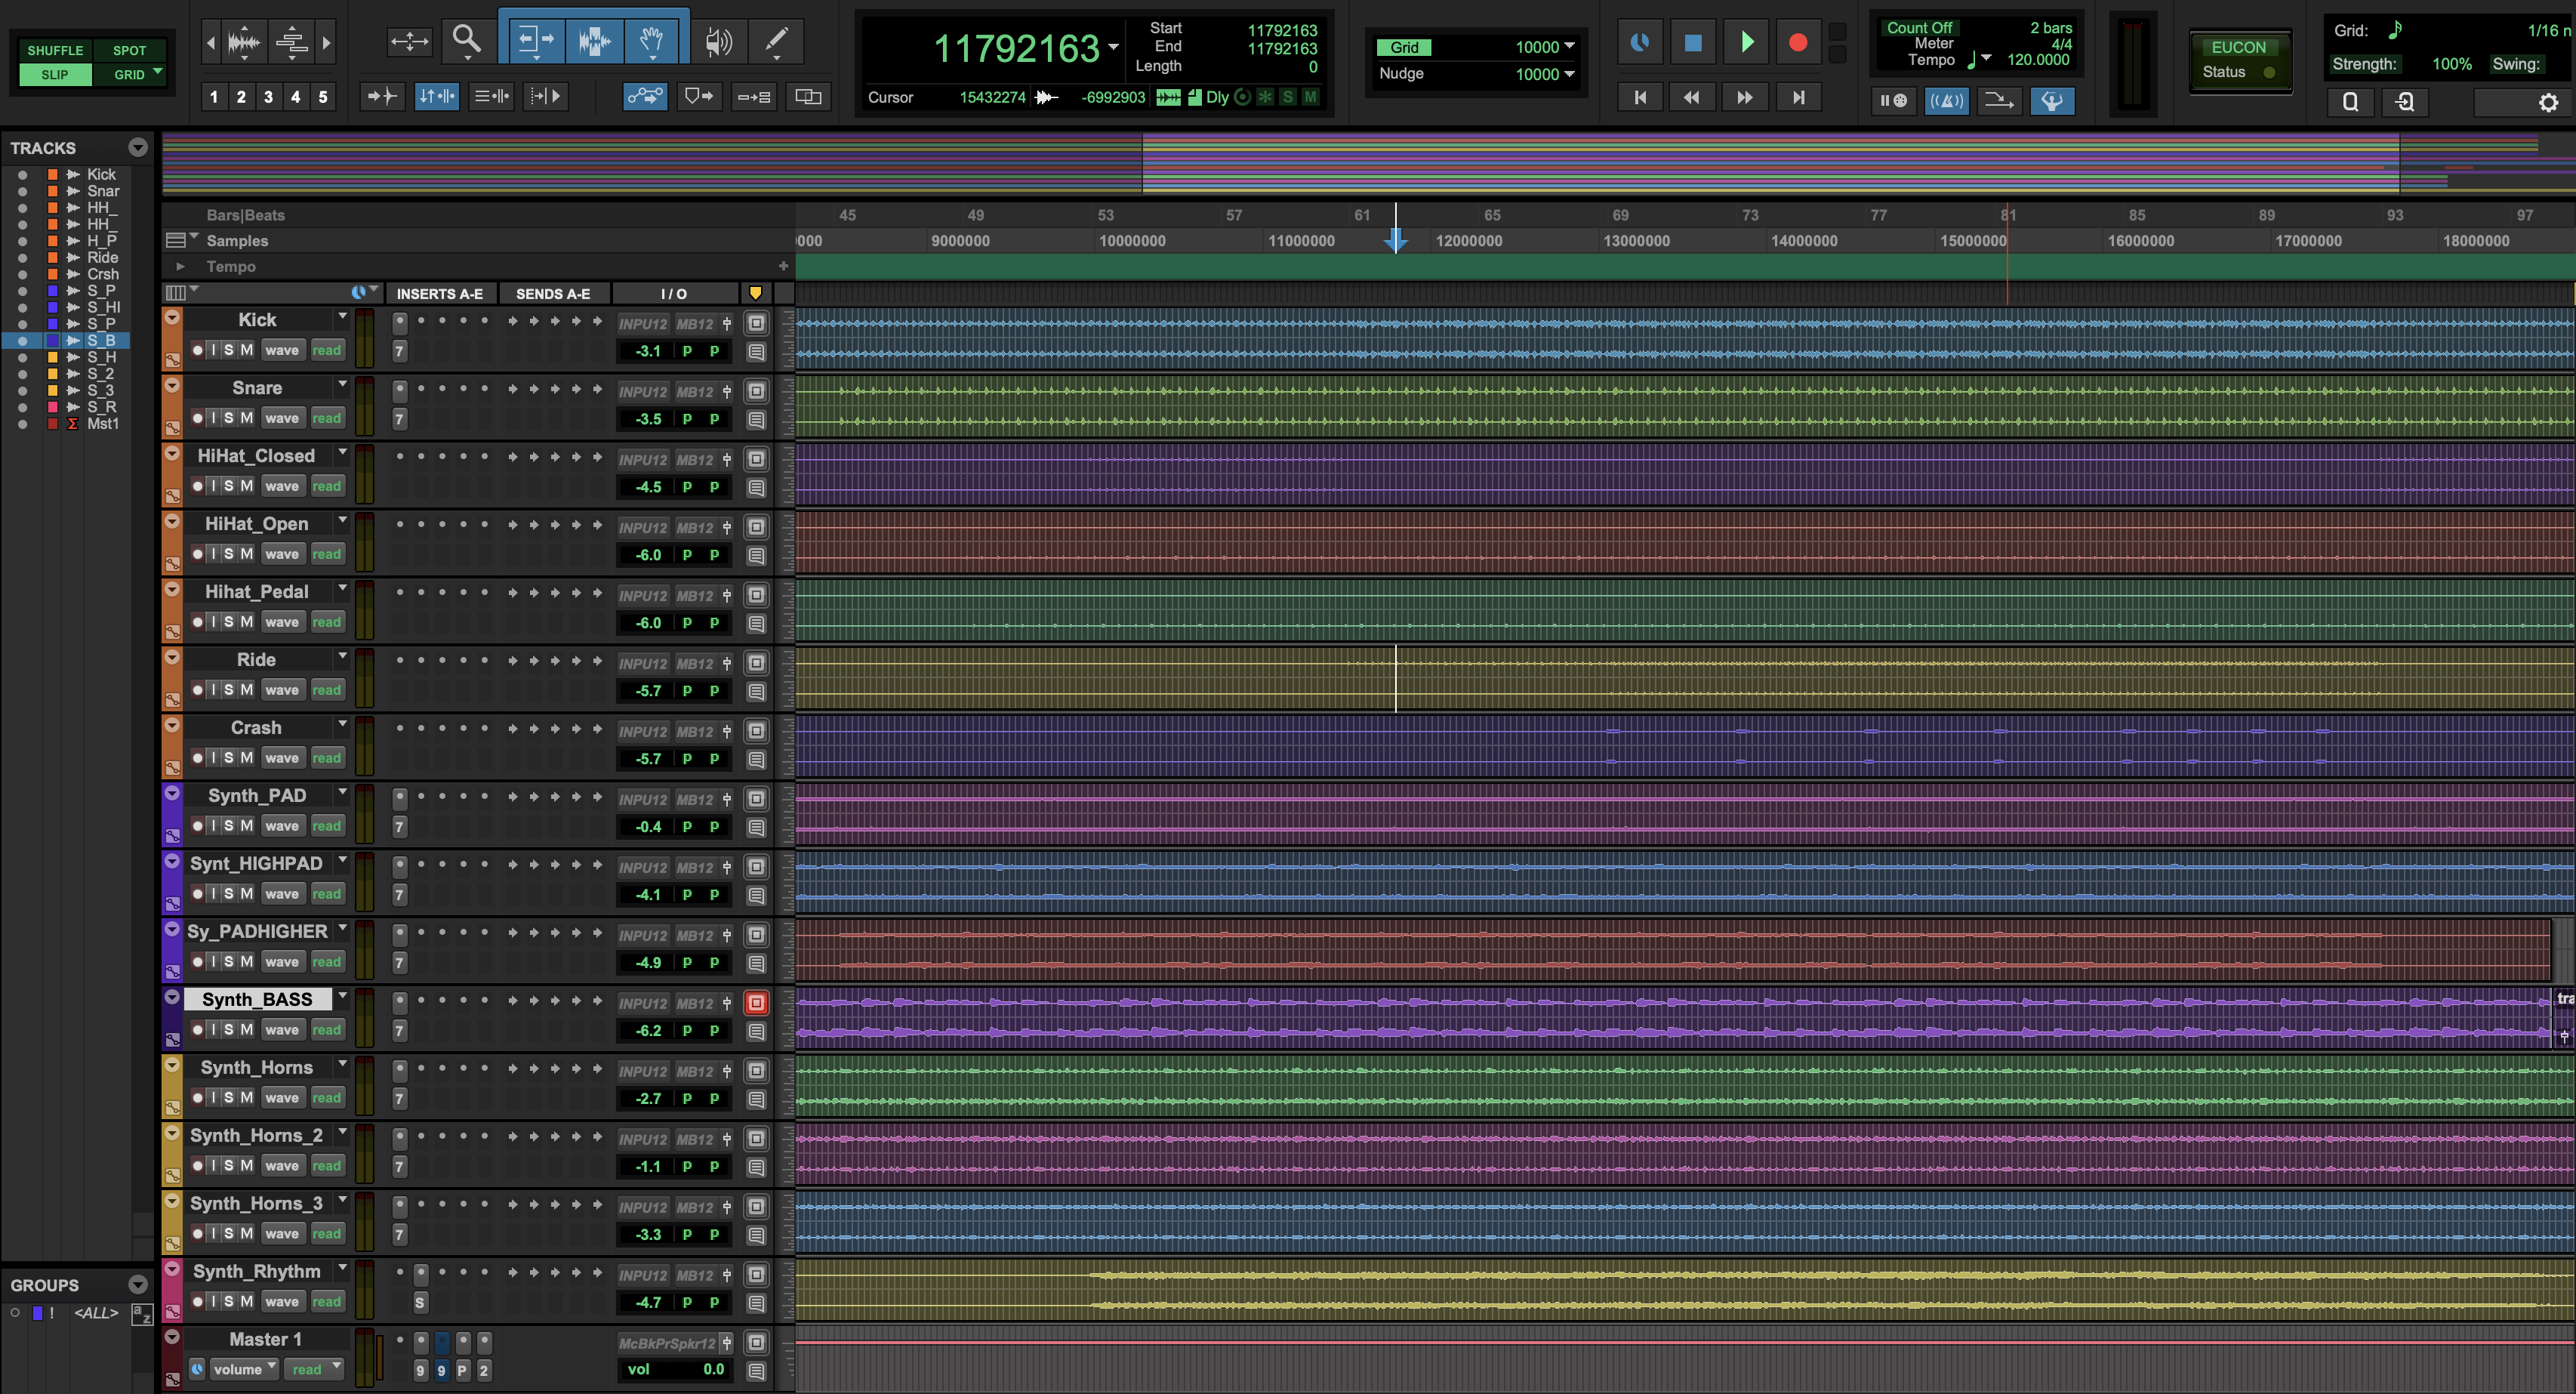The width and height of the screenshot is (2576, 1394).
Task: Mute the Snare track
Action: (246, 418)
